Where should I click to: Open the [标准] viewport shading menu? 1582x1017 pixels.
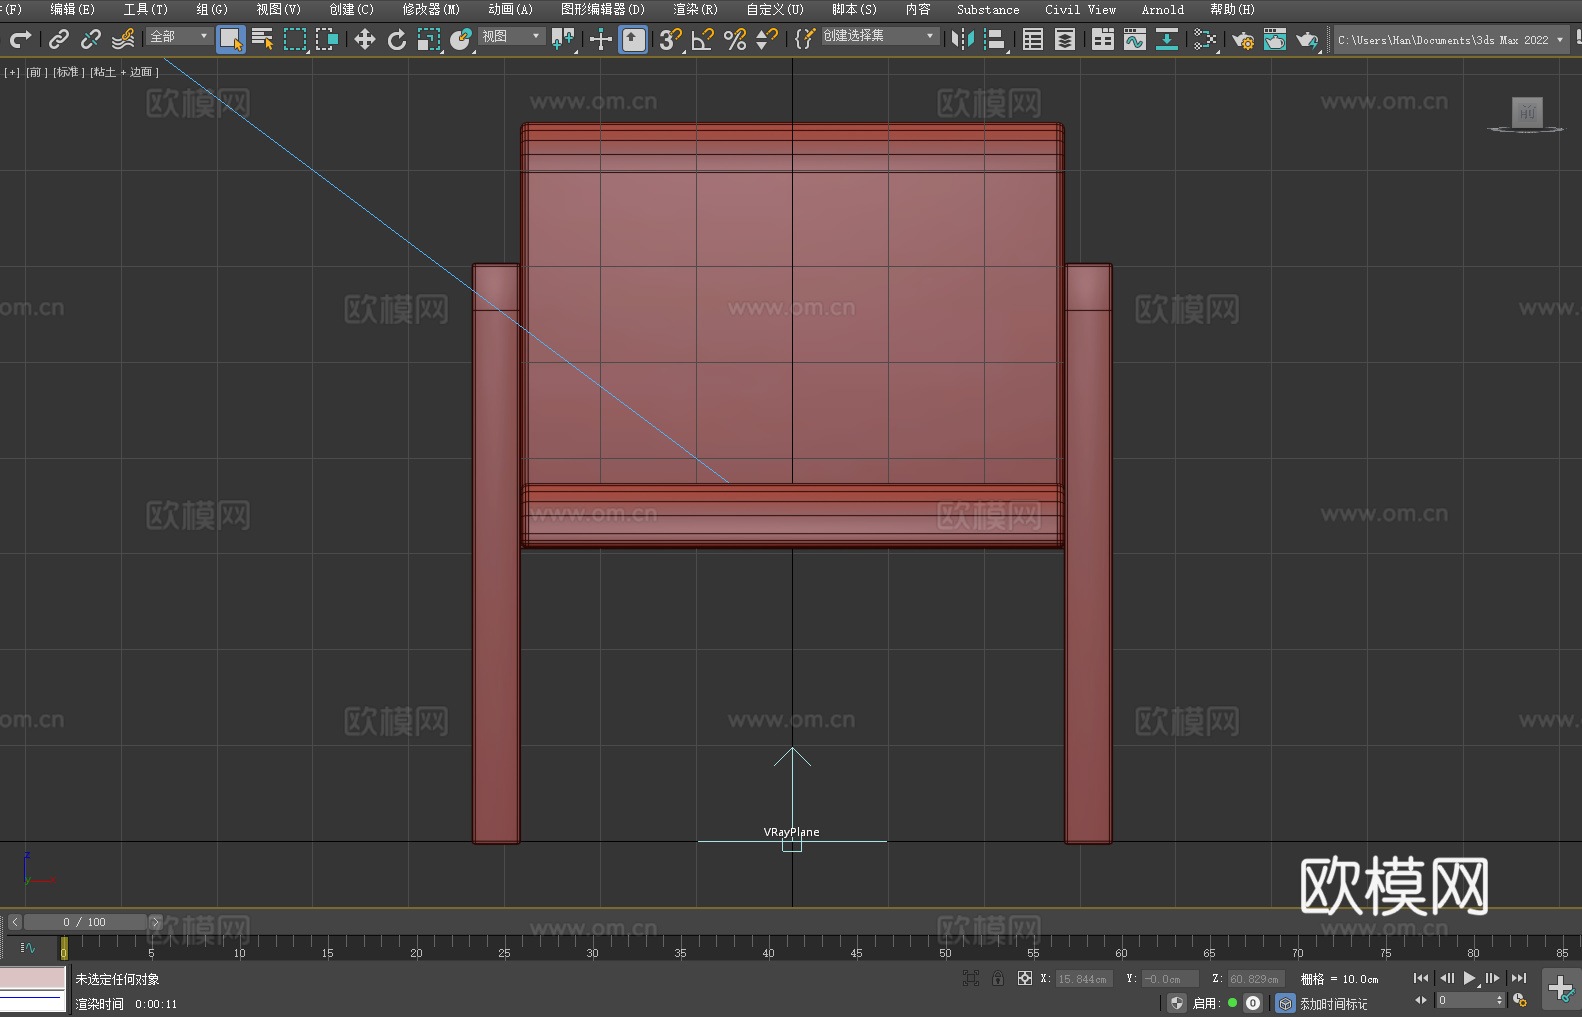click(x=68, y=72)
